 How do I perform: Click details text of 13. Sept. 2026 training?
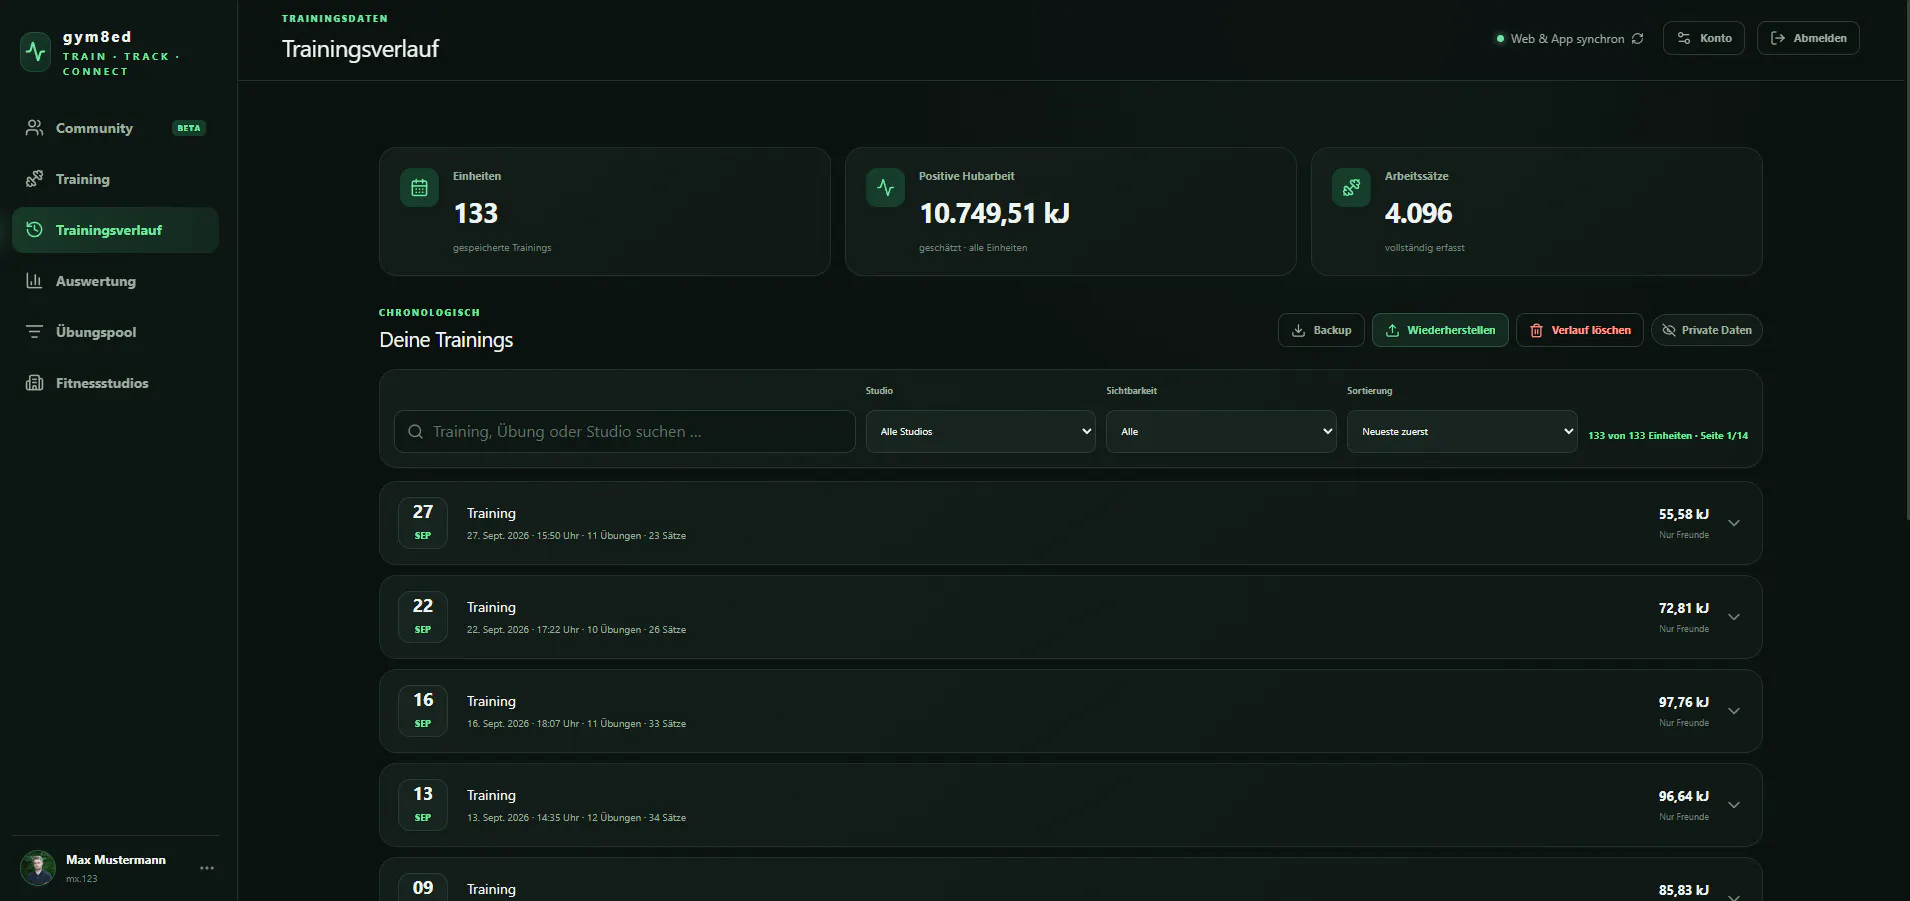point(576,818)
